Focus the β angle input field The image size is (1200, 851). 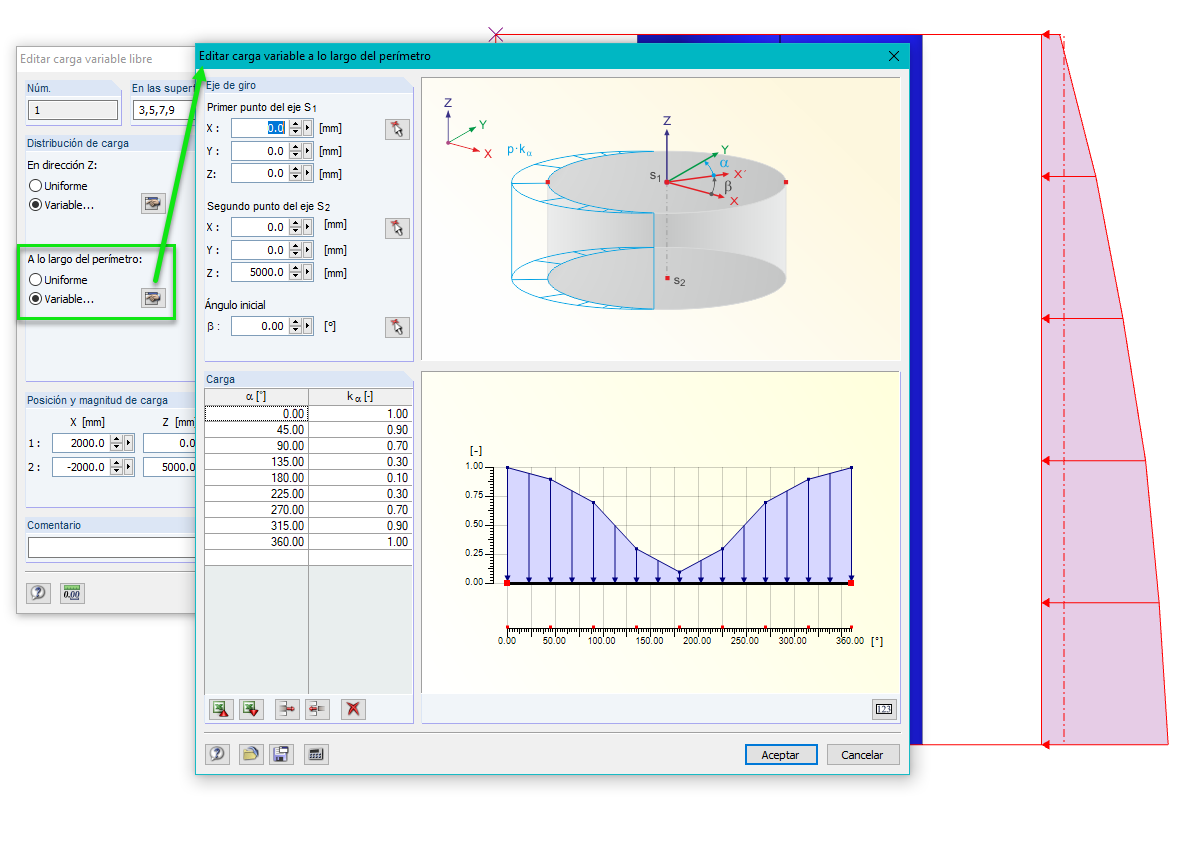(x=260, y=326)
